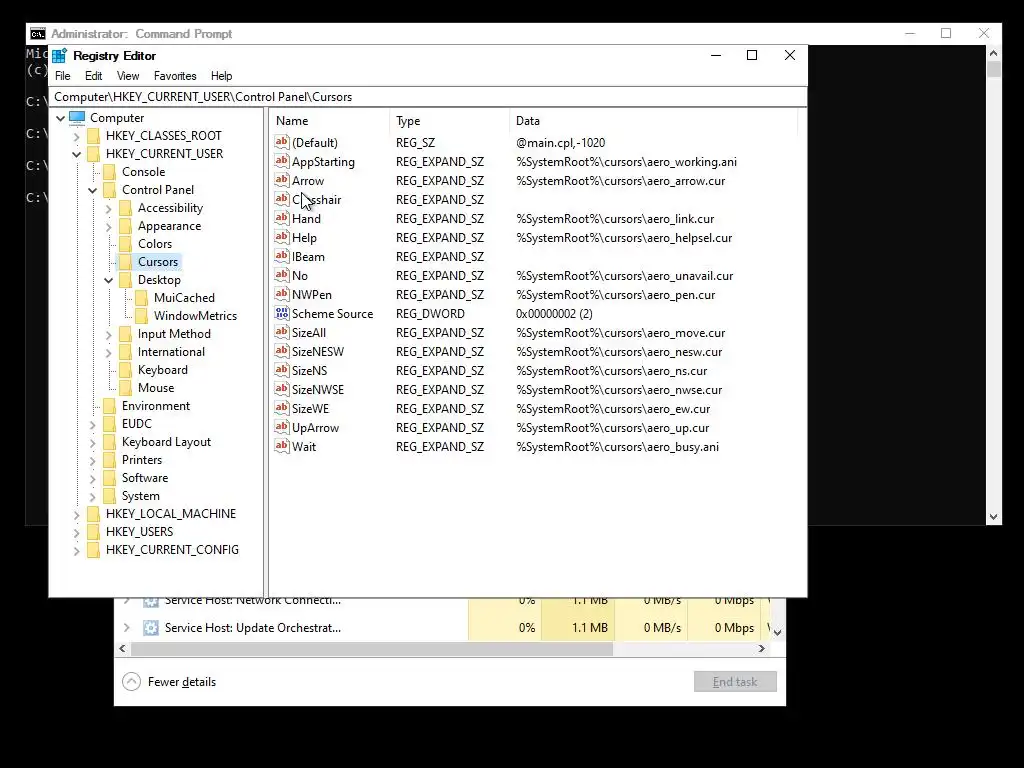Select the AppStarting string value icon
This screenshot has width=1024, height=768.
pos(281,161)
